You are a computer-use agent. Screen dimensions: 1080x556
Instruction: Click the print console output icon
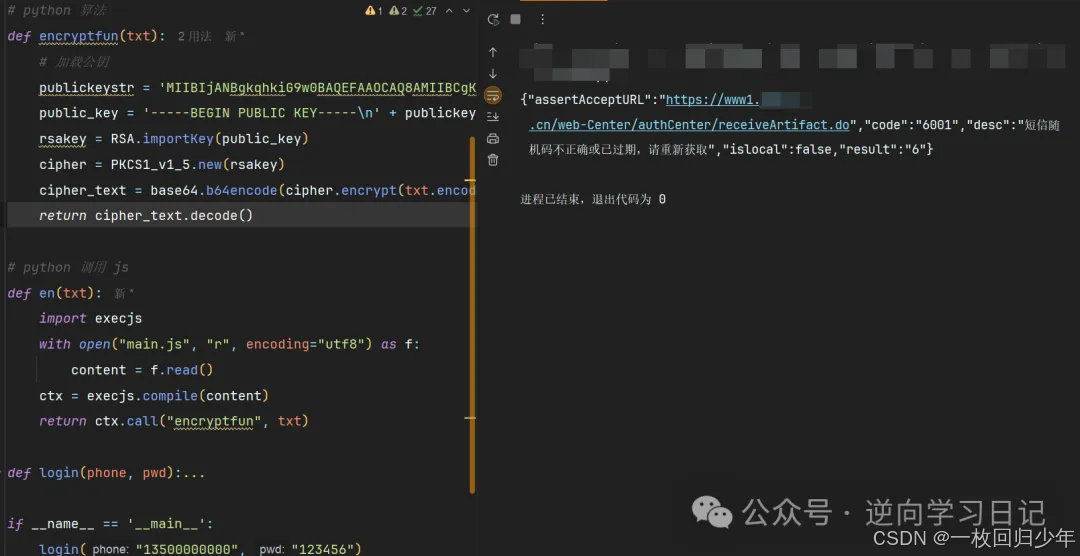[x=492, y=138]
